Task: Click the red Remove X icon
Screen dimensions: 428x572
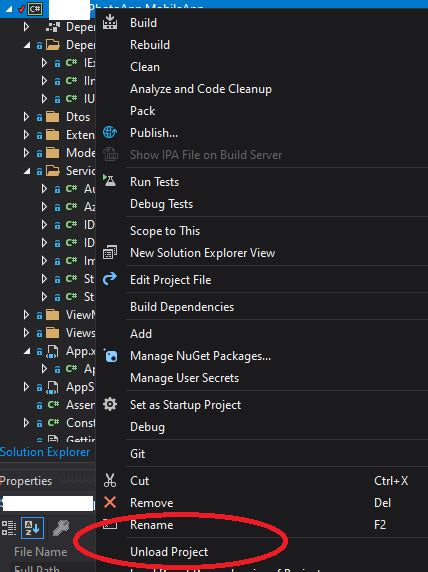Action: pyautogui.click(x=110, y=502)
